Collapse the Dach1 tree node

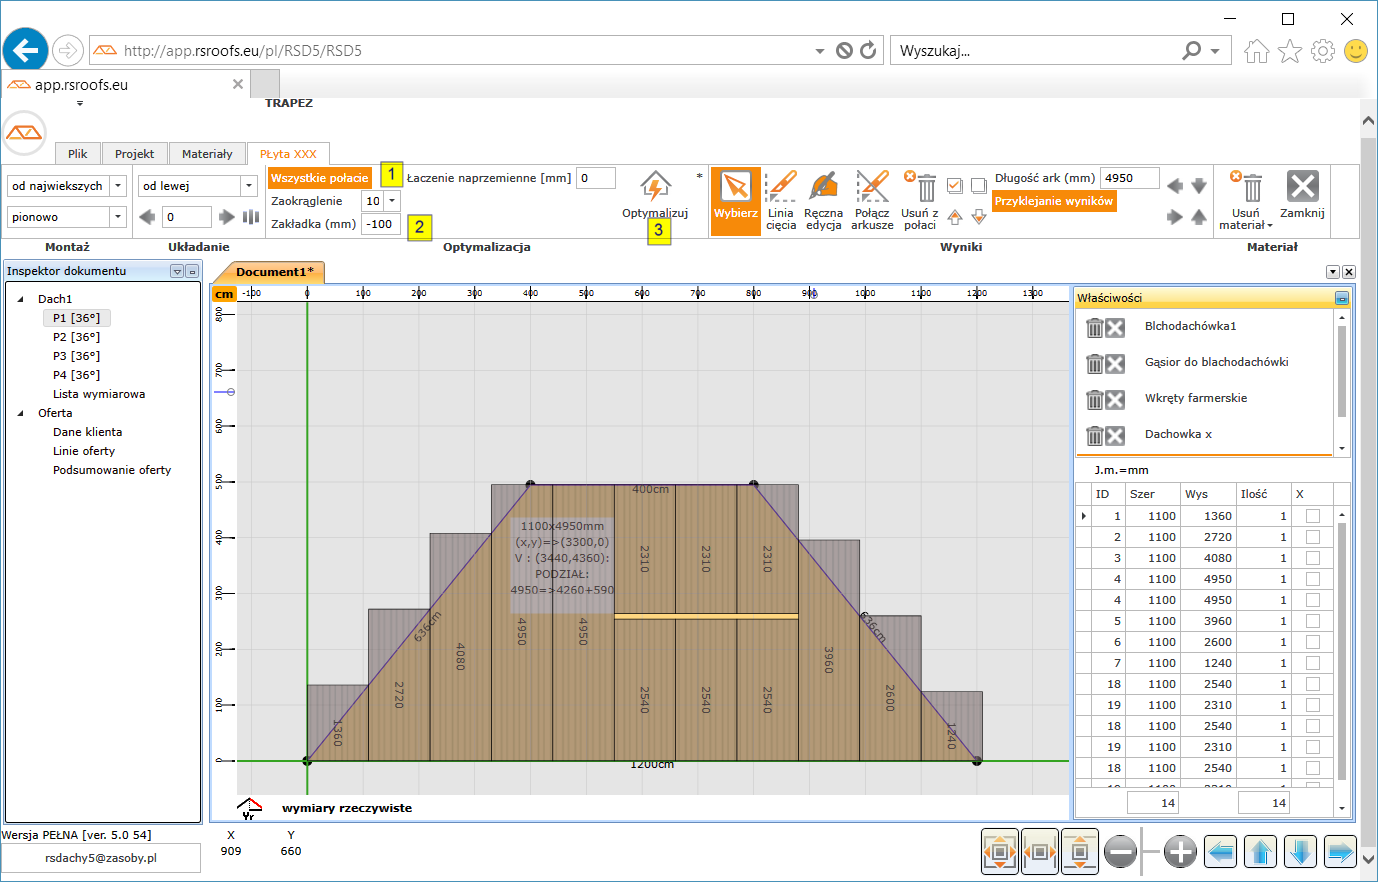coord(21,299)
